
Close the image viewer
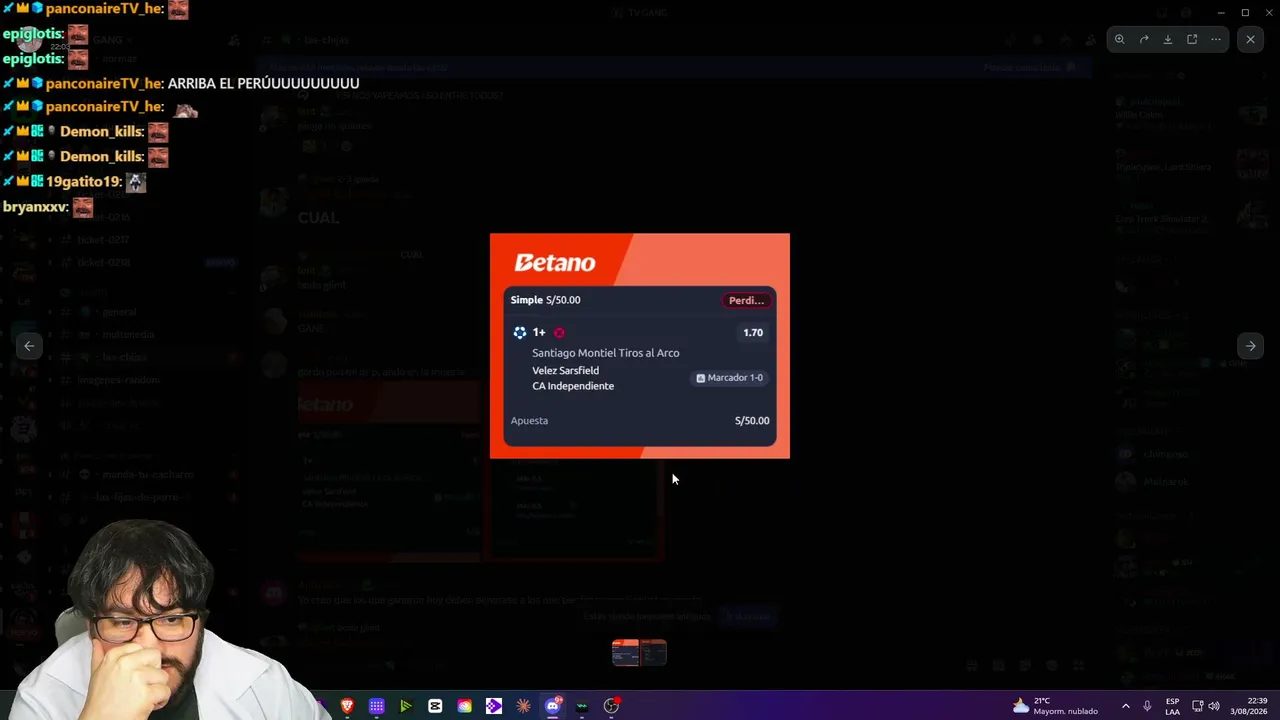click(x=1250, y=39)
